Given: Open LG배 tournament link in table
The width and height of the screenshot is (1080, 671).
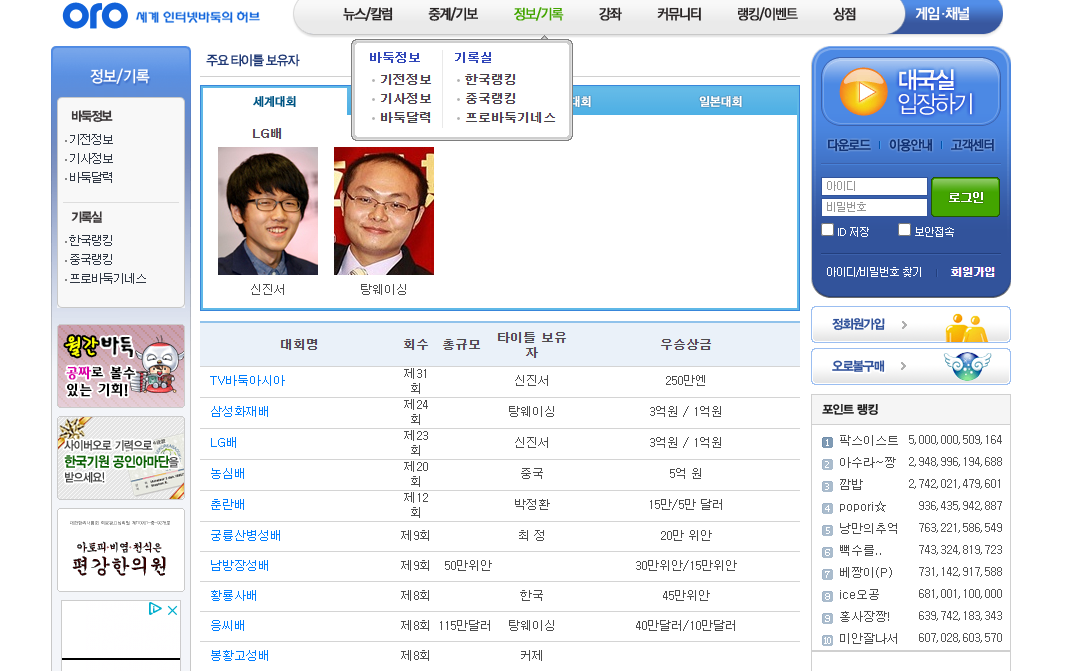Looking at the screenshot, I should 223,442.
